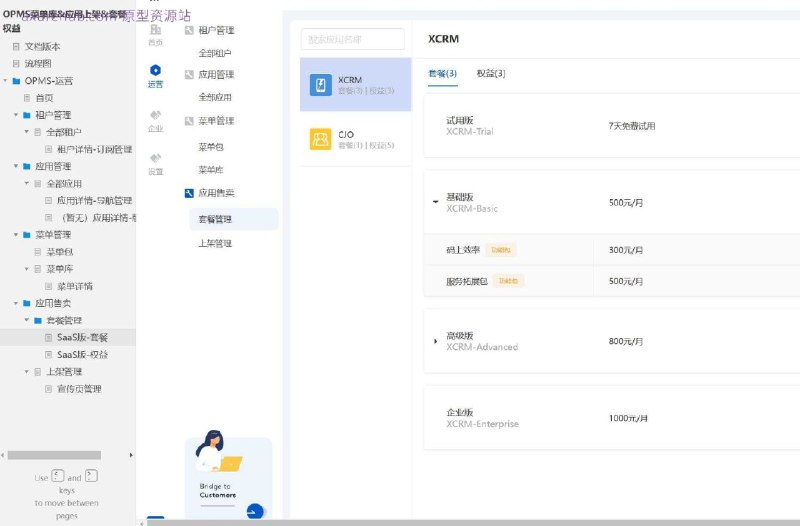Open 全部应用 in the menu

(x=215, y=97)
